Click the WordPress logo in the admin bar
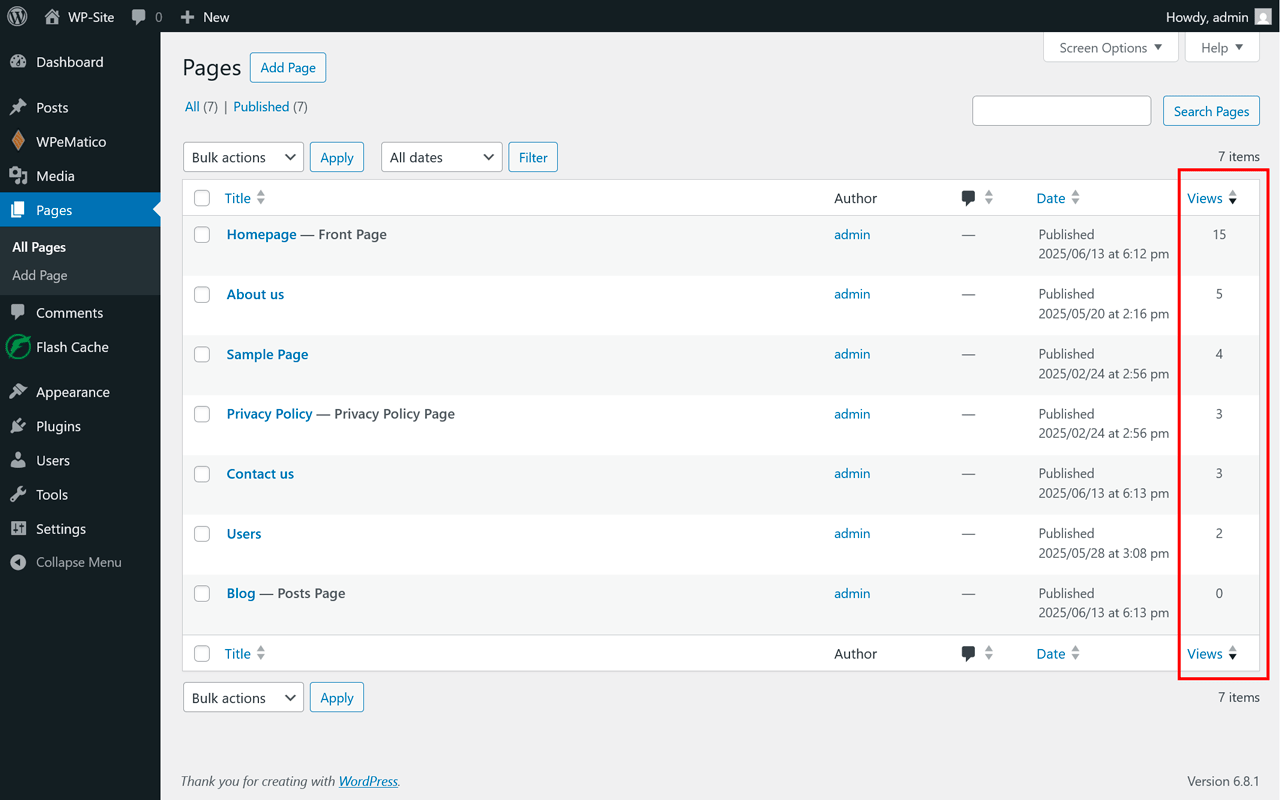 coord(16,16)
